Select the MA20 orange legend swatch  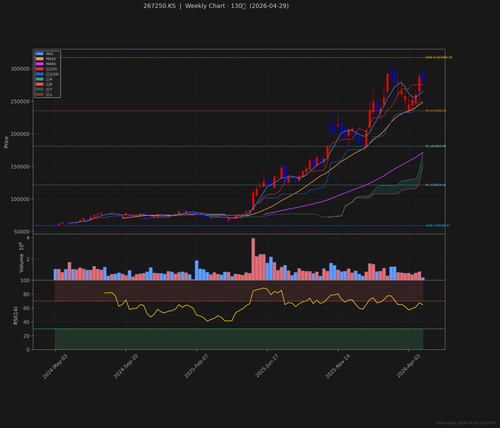click(x=40, y=59)
